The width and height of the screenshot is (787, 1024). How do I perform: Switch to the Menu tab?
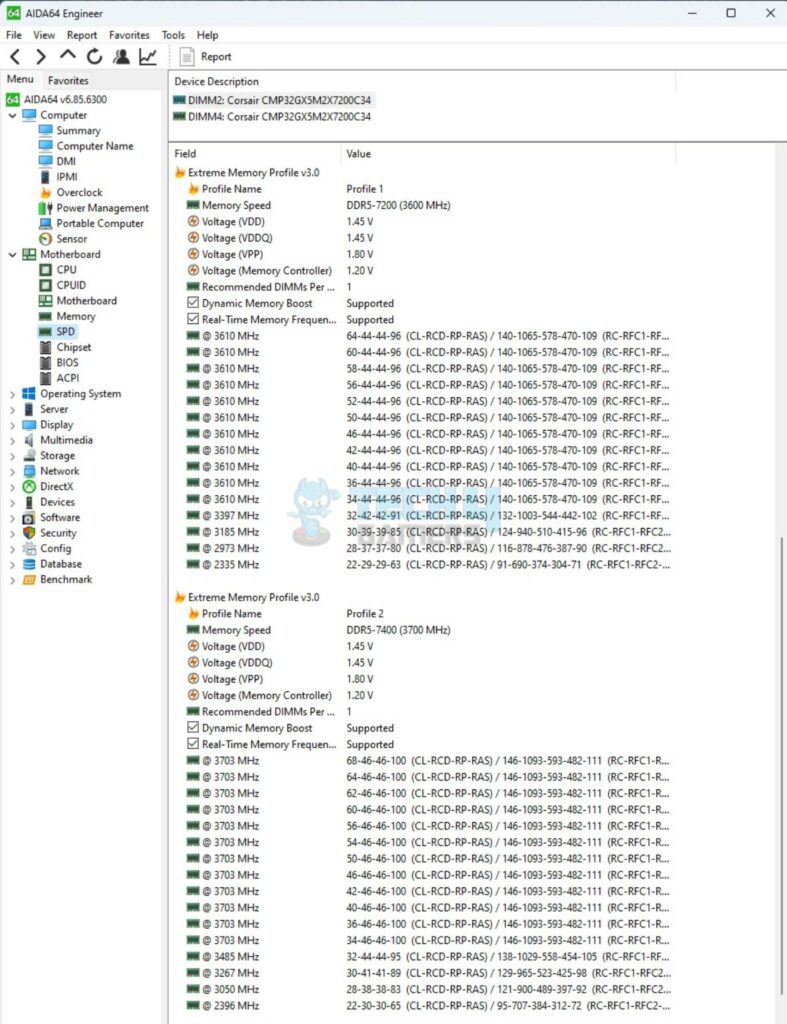tap(20, 79)
